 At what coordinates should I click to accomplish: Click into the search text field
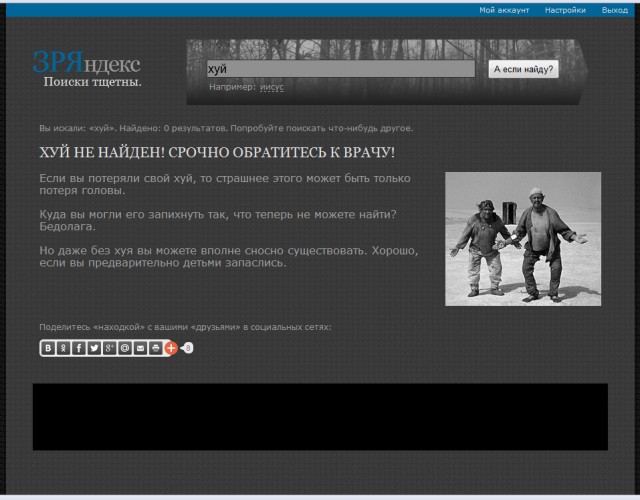tap(340, 69)
